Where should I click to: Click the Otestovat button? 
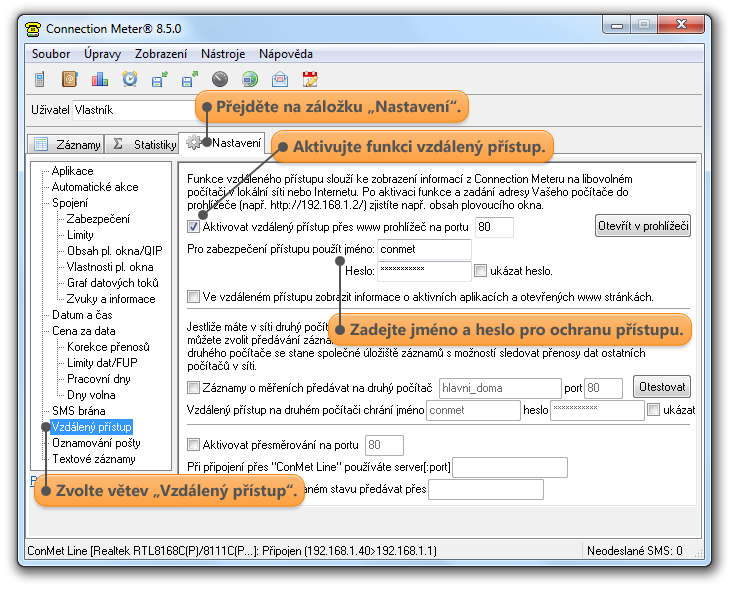pos(661,387)
